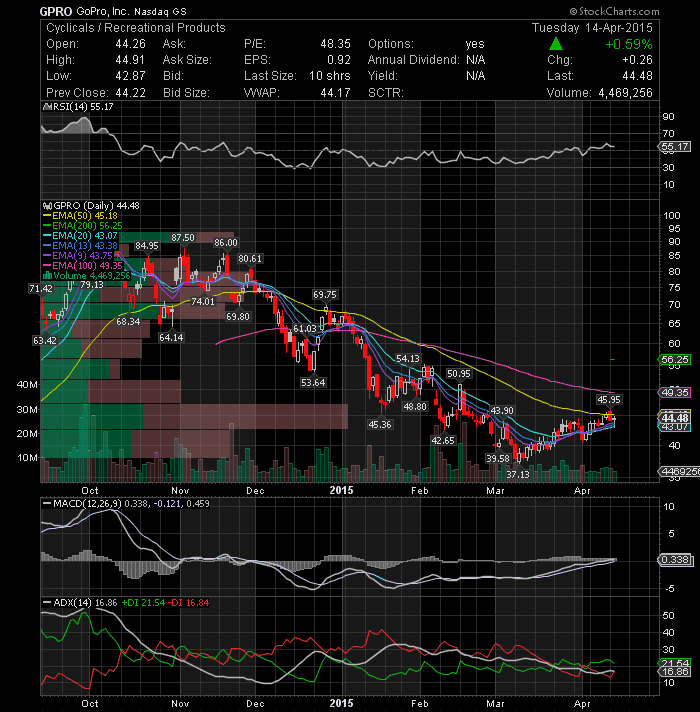Click the EPS value 0.92
The width and height of the screenshot is (700, 712).
339,60
